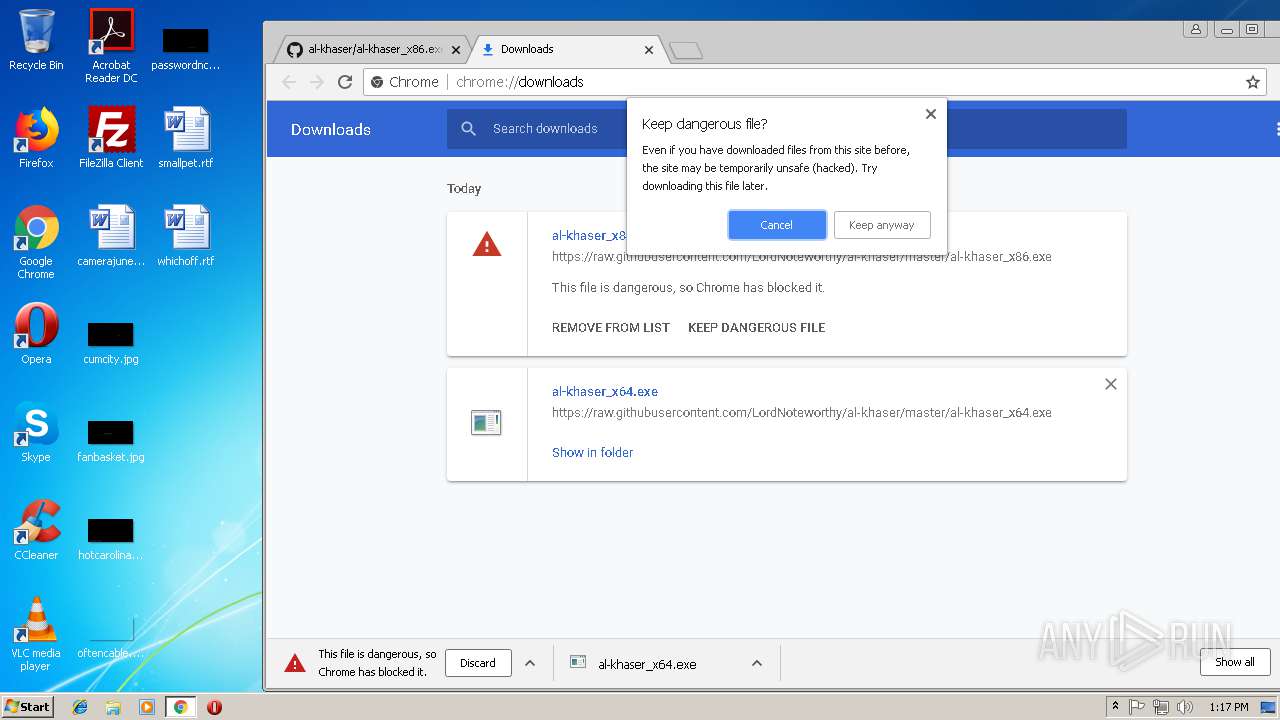Click the volume speaker tray icon
Viewport: 1280px width, 720px height.
pos(1185,707)
